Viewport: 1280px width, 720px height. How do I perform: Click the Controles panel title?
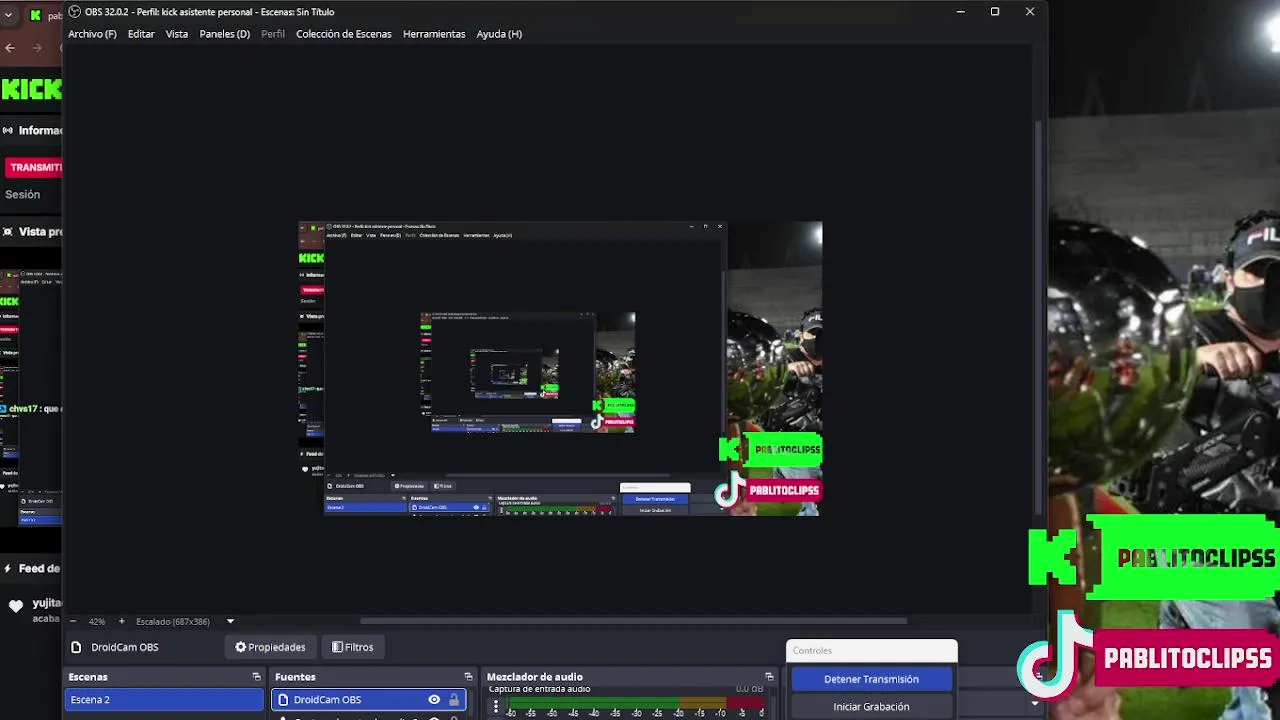812,650
